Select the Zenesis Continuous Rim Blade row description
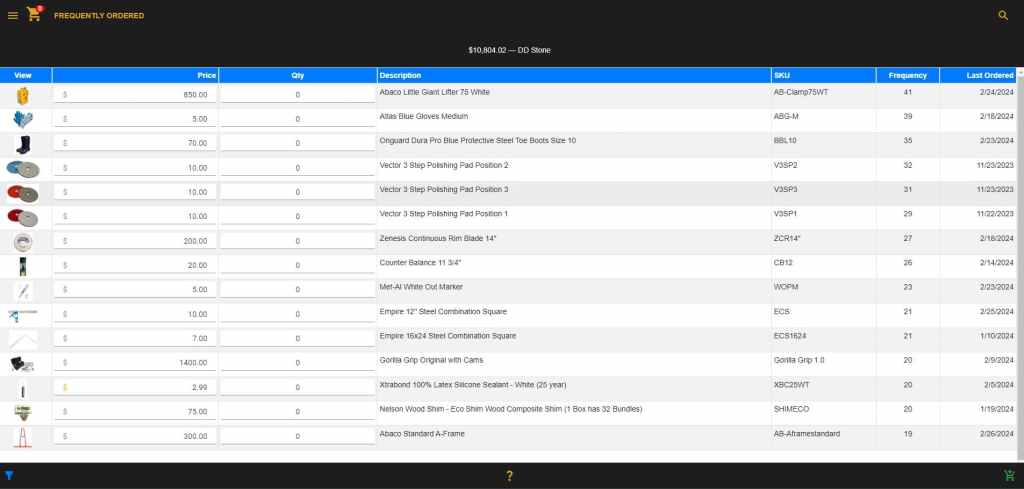Screen dimensions: 1024x489 point(437,238)
